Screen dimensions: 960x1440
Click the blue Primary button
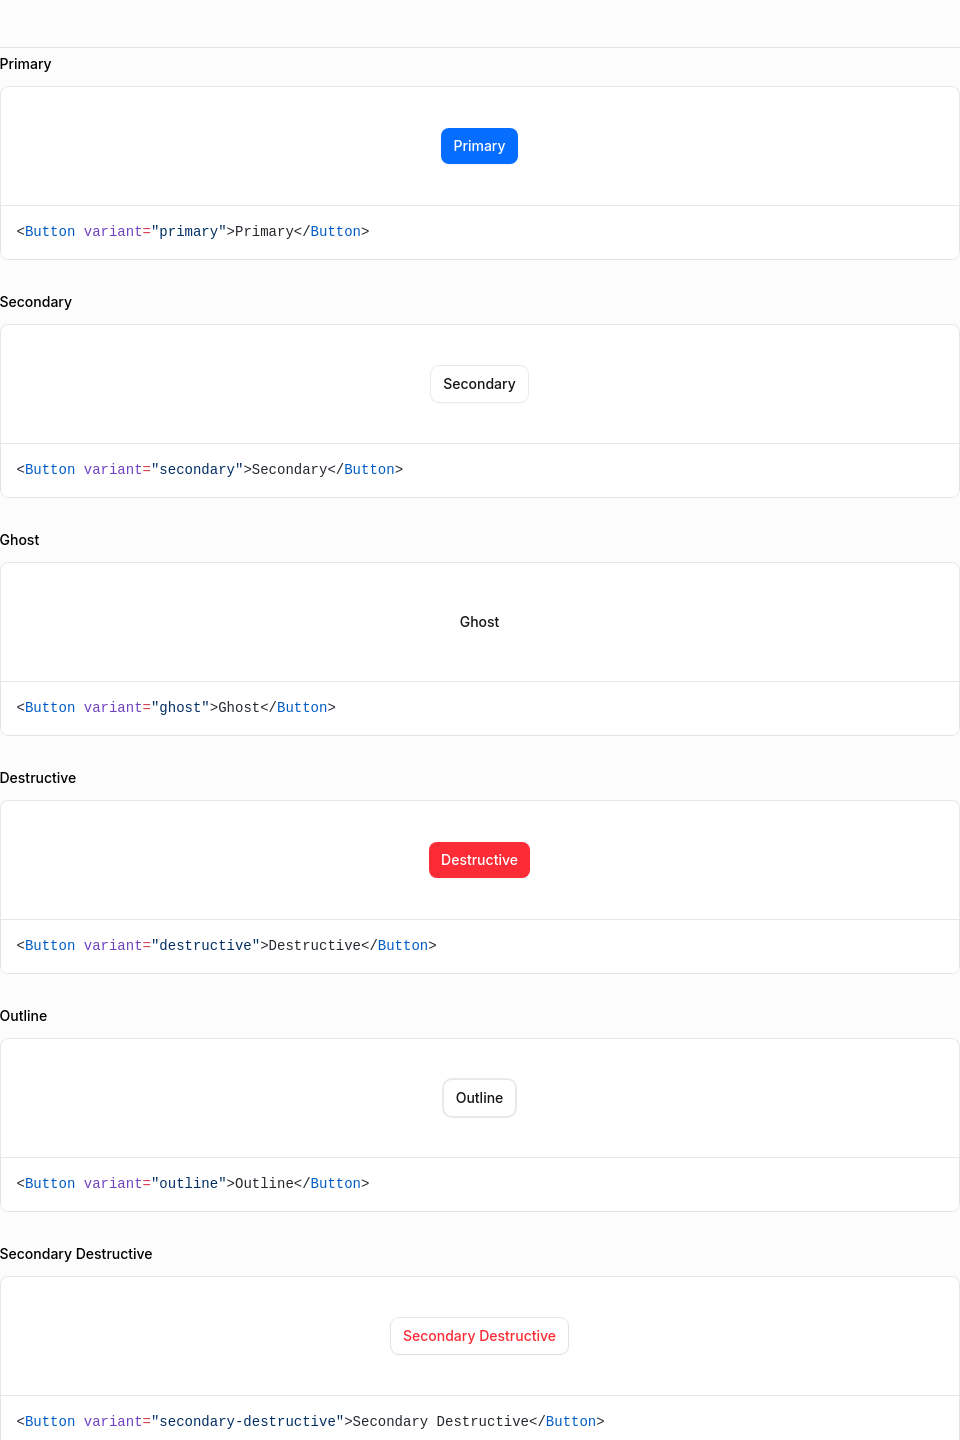tap(479, 146)
